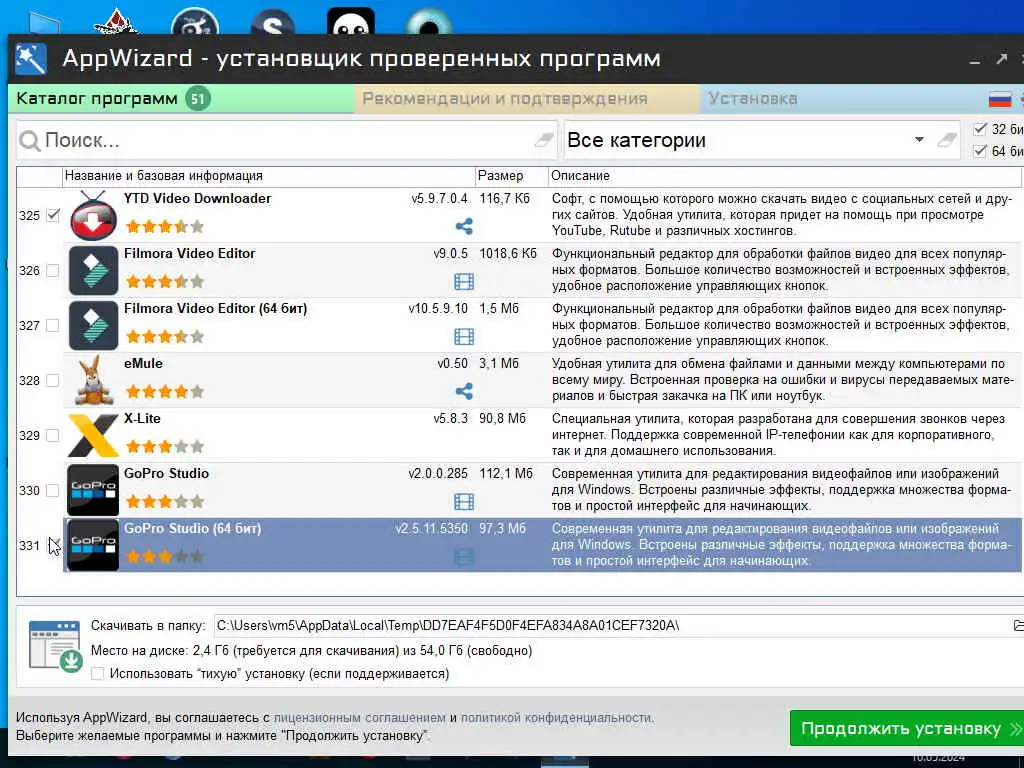Screen dimensions: 1024x768
Task: Click Продолжить установку green button
Action: point(906,728)
